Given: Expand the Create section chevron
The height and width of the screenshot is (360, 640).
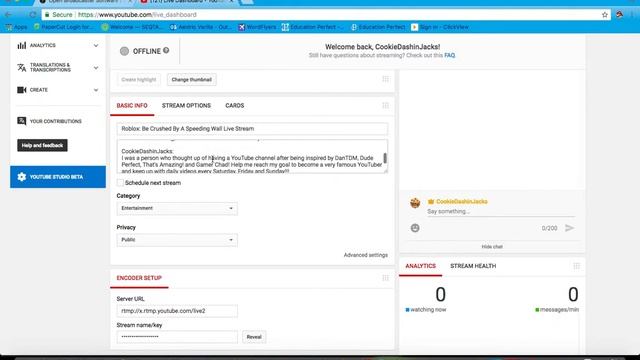Looking at the screenshot, I should pyautogui.click(x=96, y=90).
